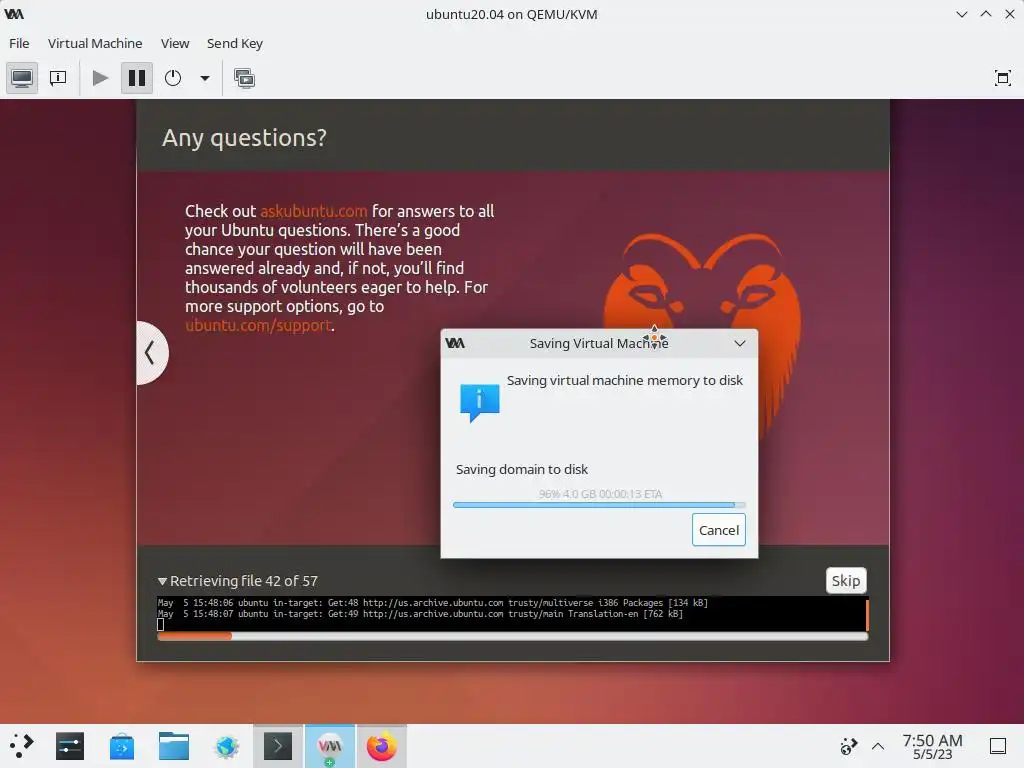
Task: Collapse the Retrieving file details triangle
Action: [x=162, y=581]
